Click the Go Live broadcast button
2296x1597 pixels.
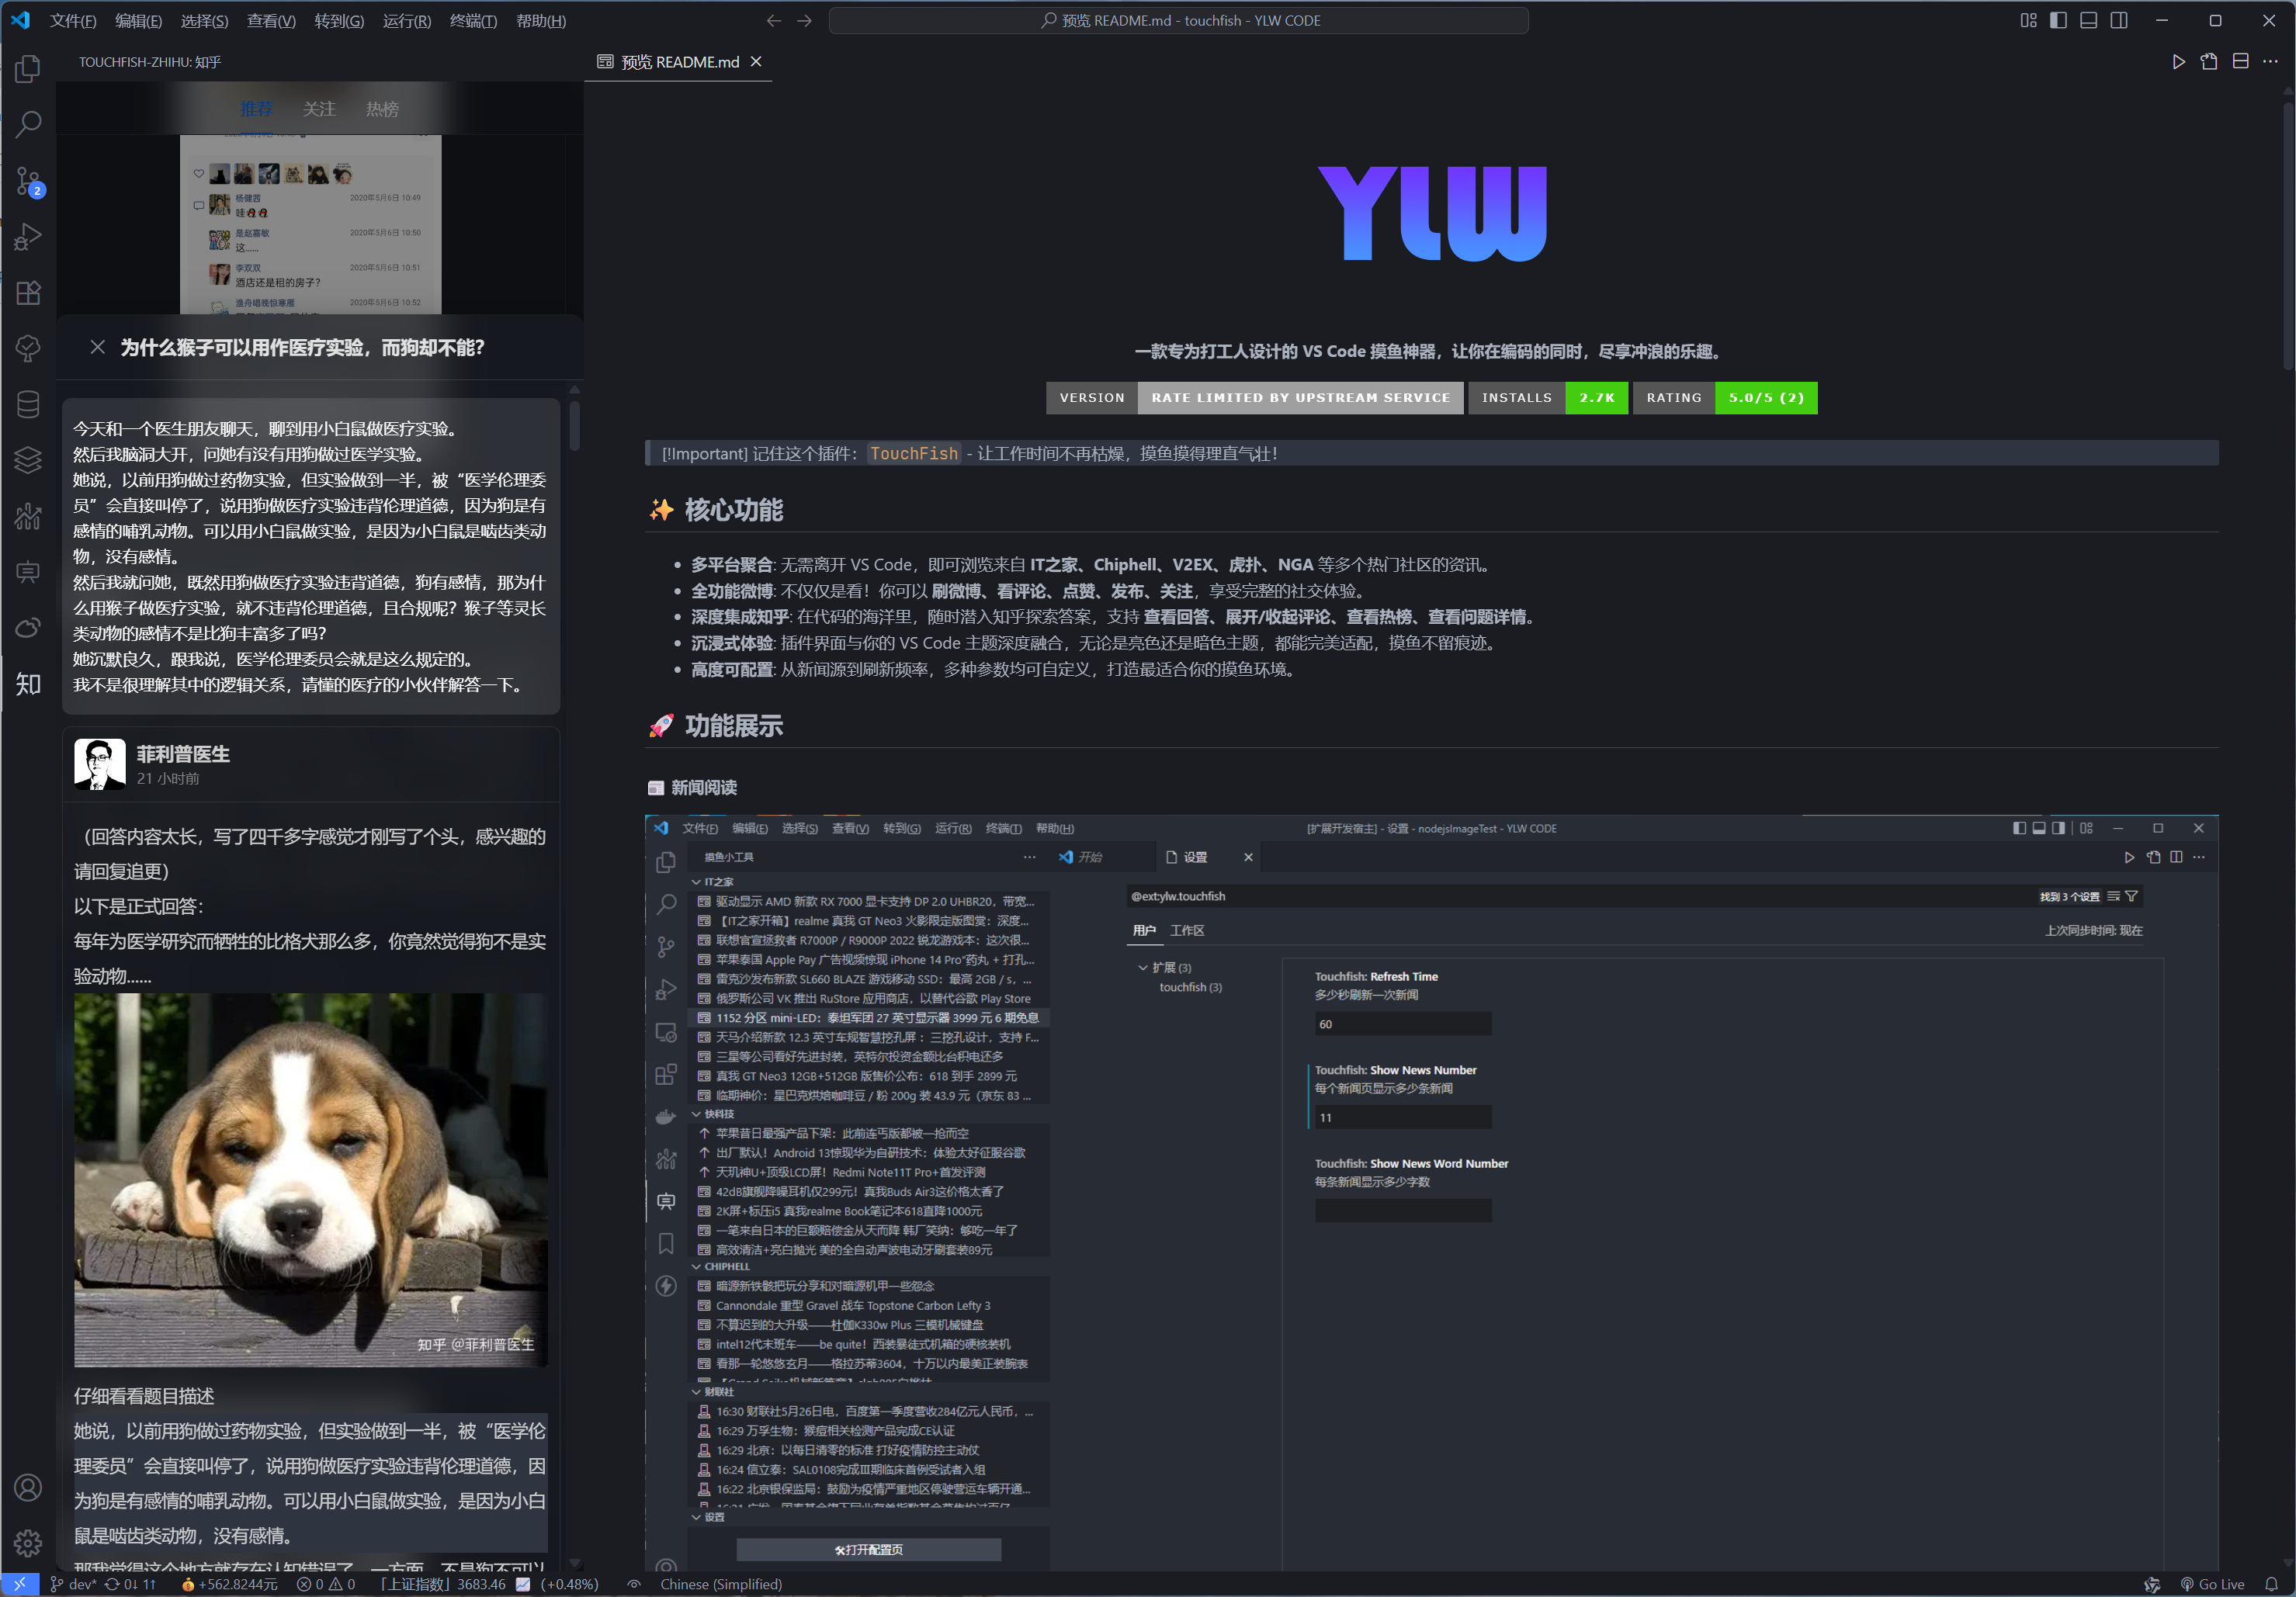[2212, 1584]
